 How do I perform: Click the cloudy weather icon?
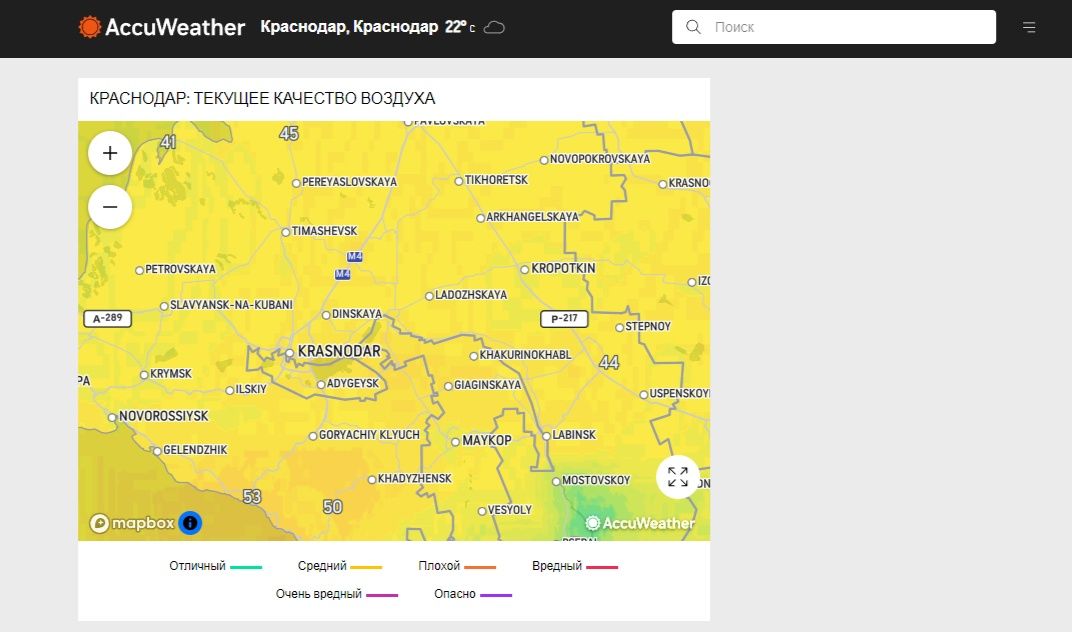[x=494, y=28]
